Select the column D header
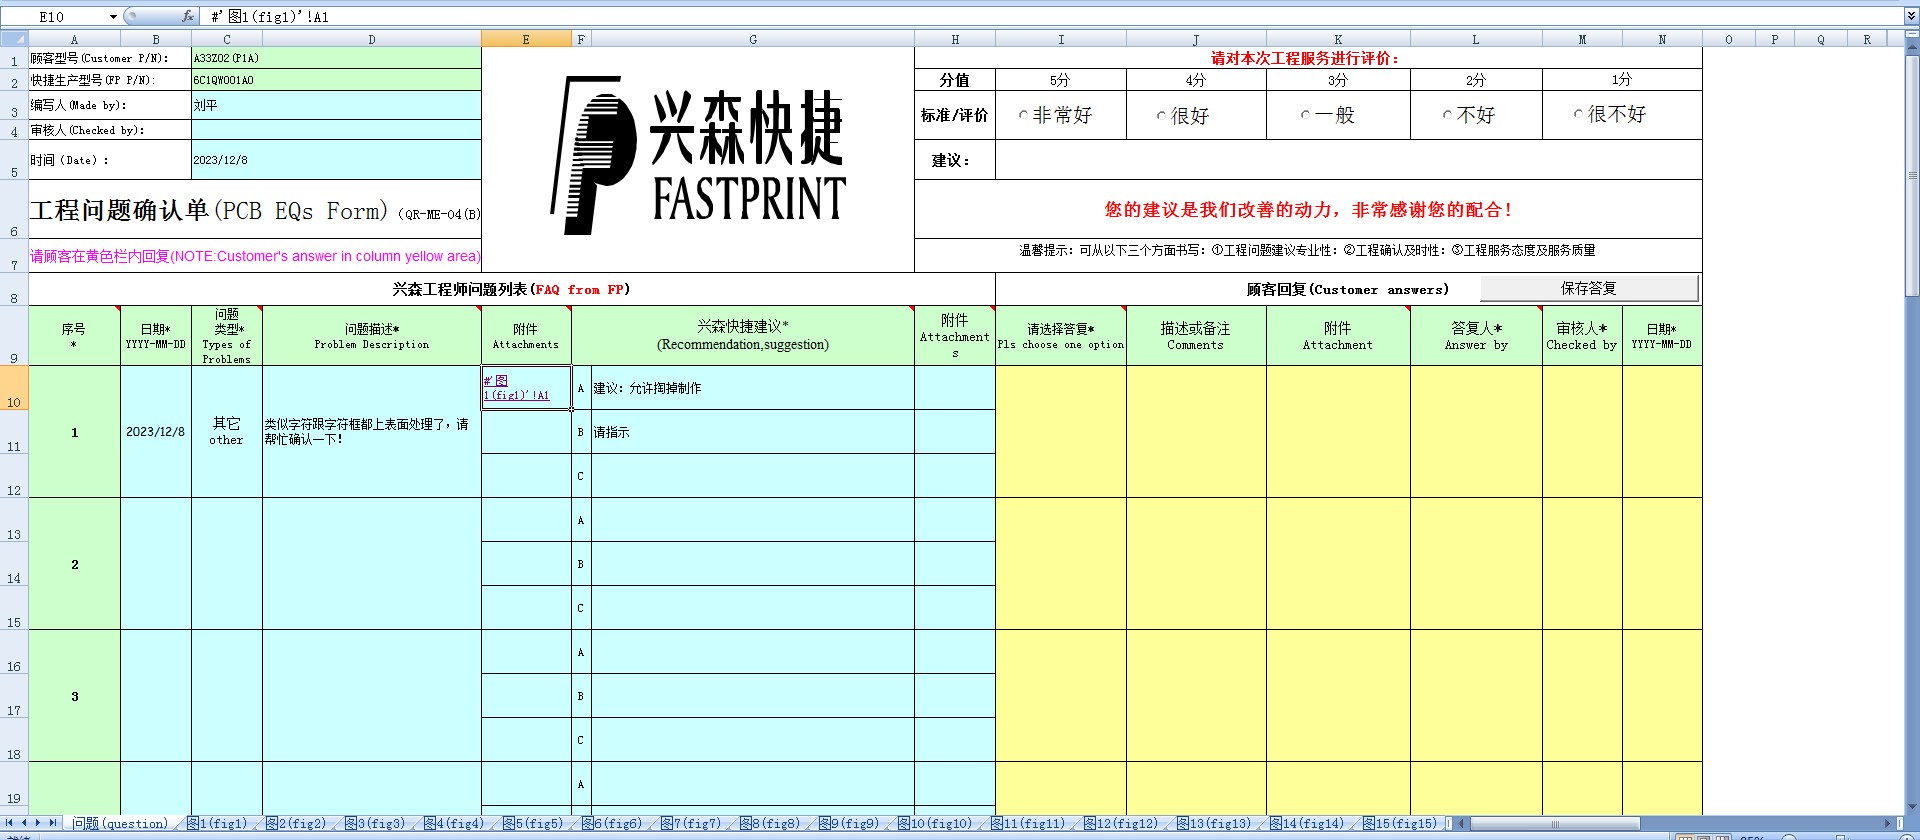Image resolution: width=1920 pixels, height=840 pixels. click(371, 39)
